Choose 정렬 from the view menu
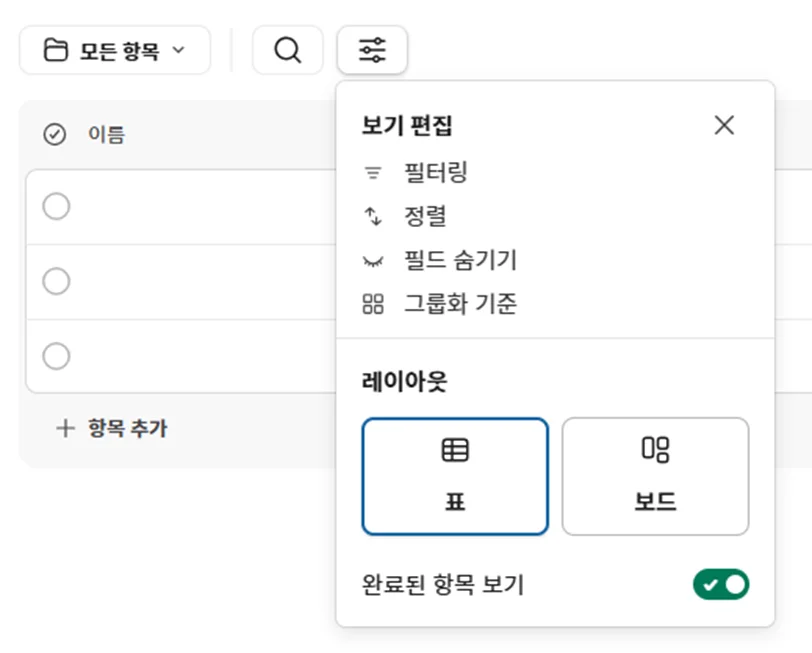 pos(425,216)
